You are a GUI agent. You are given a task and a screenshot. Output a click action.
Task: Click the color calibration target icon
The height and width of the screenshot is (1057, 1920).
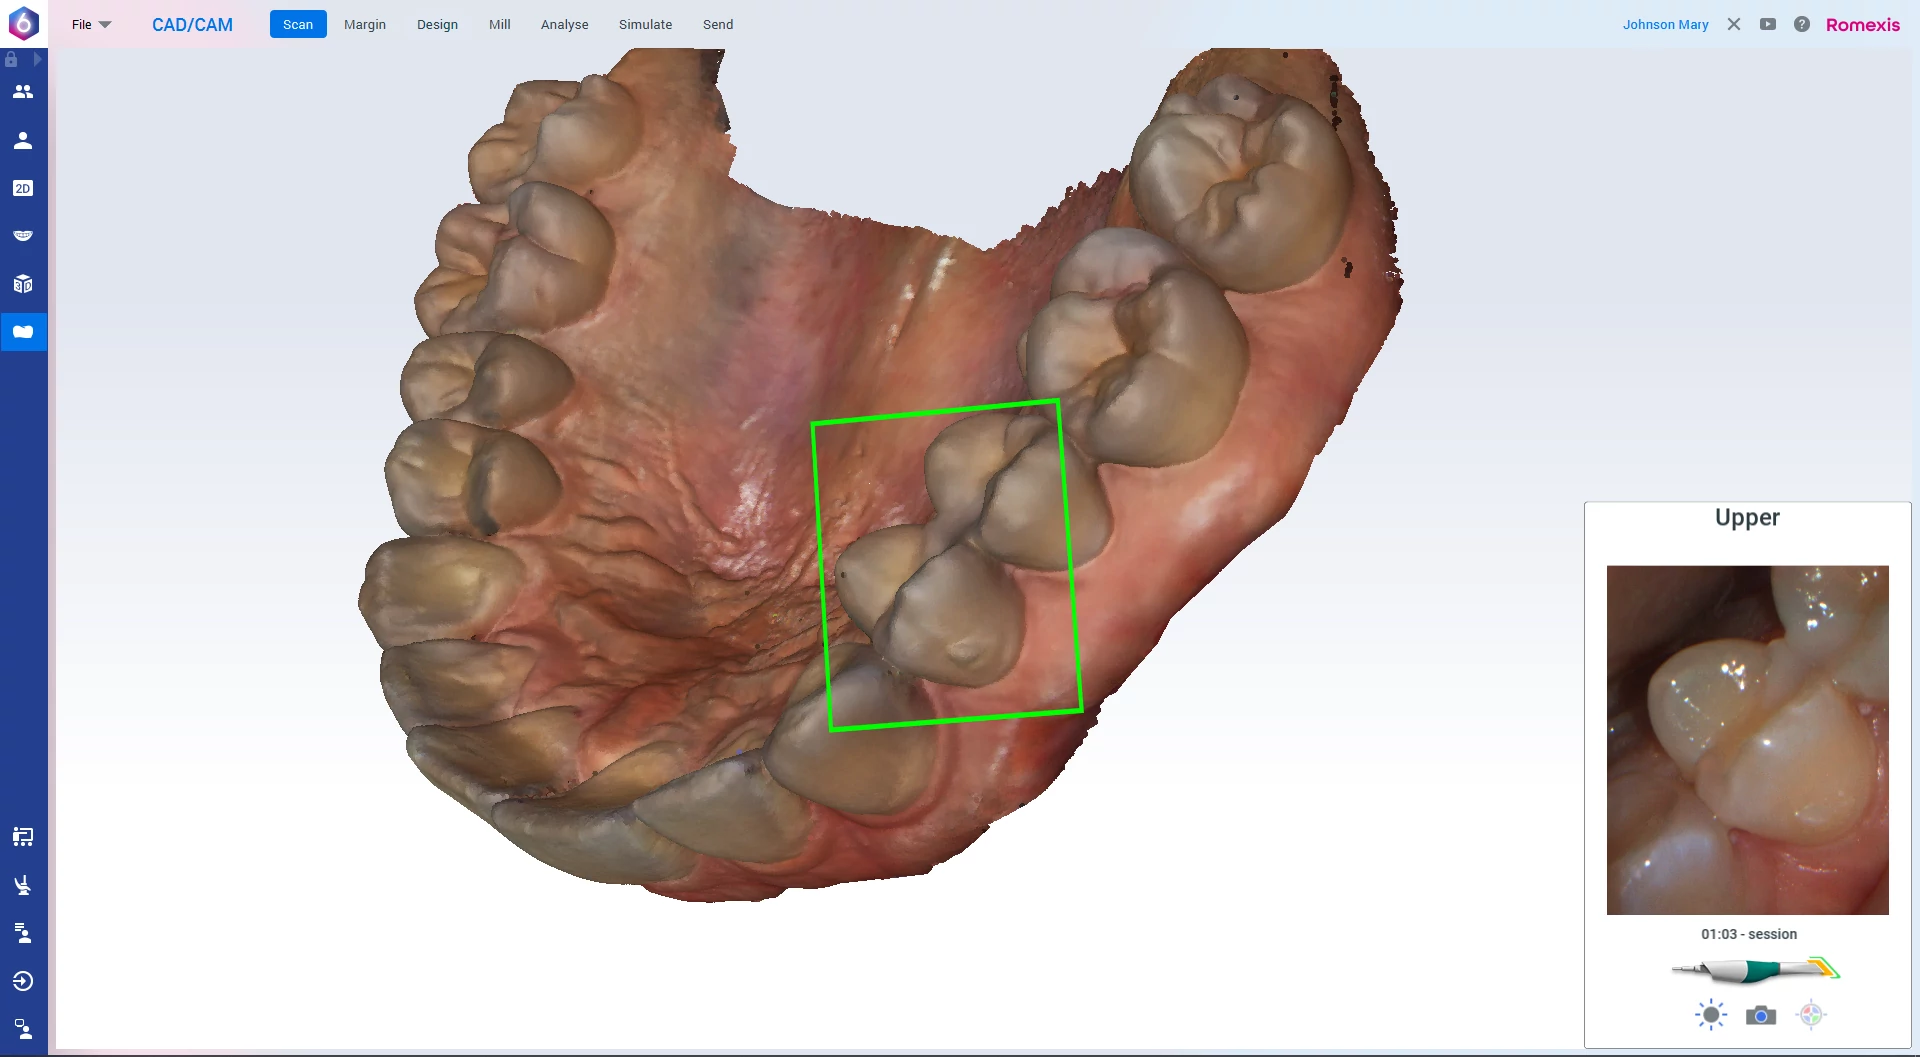(1811, 1015)
